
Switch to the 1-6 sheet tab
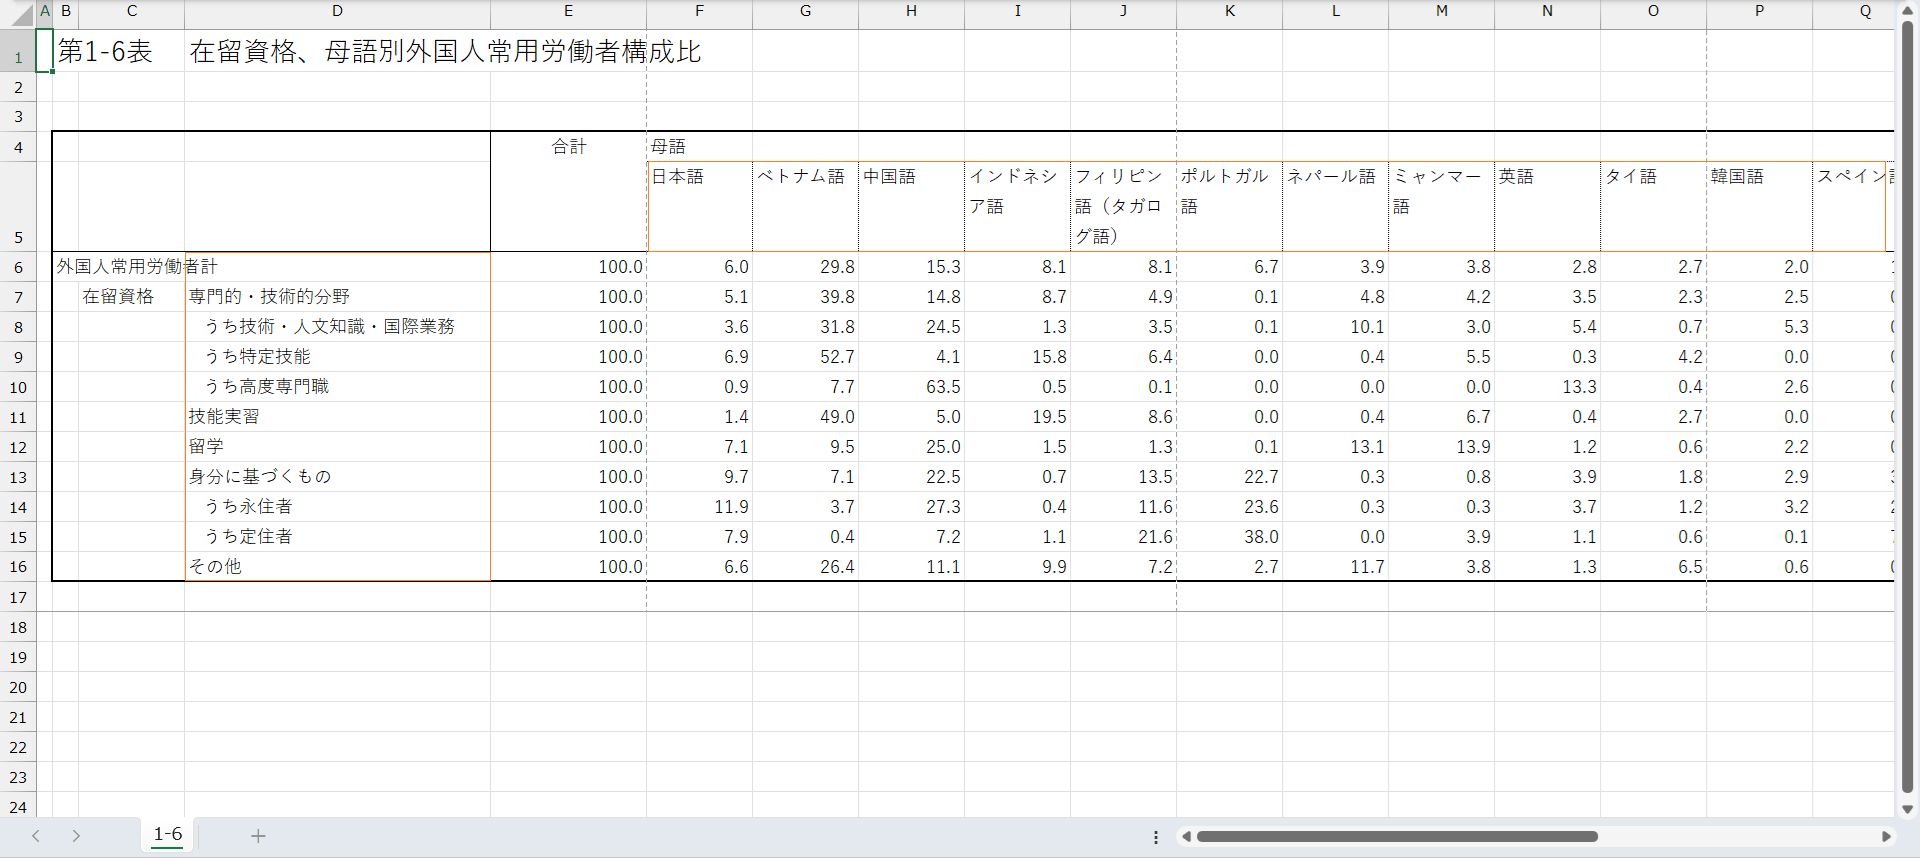click(168, 834)
